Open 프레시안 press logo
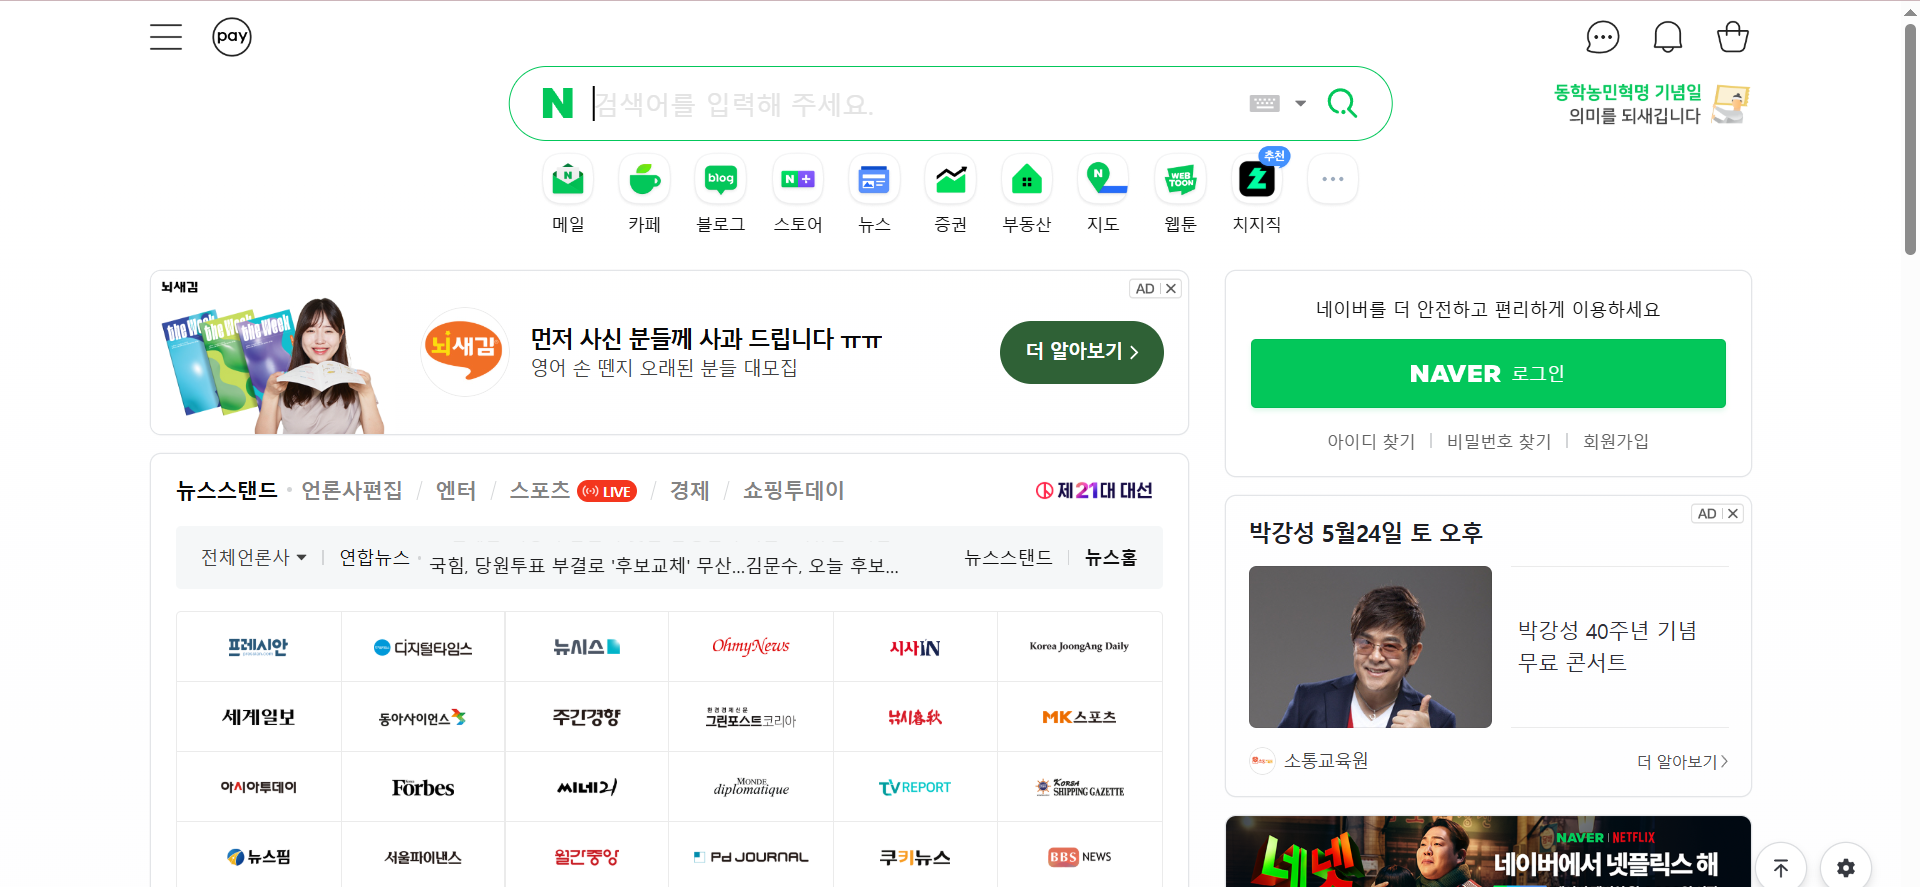Image resolution: width=1920 pixels, height=887 pixels. coord(259,647)
